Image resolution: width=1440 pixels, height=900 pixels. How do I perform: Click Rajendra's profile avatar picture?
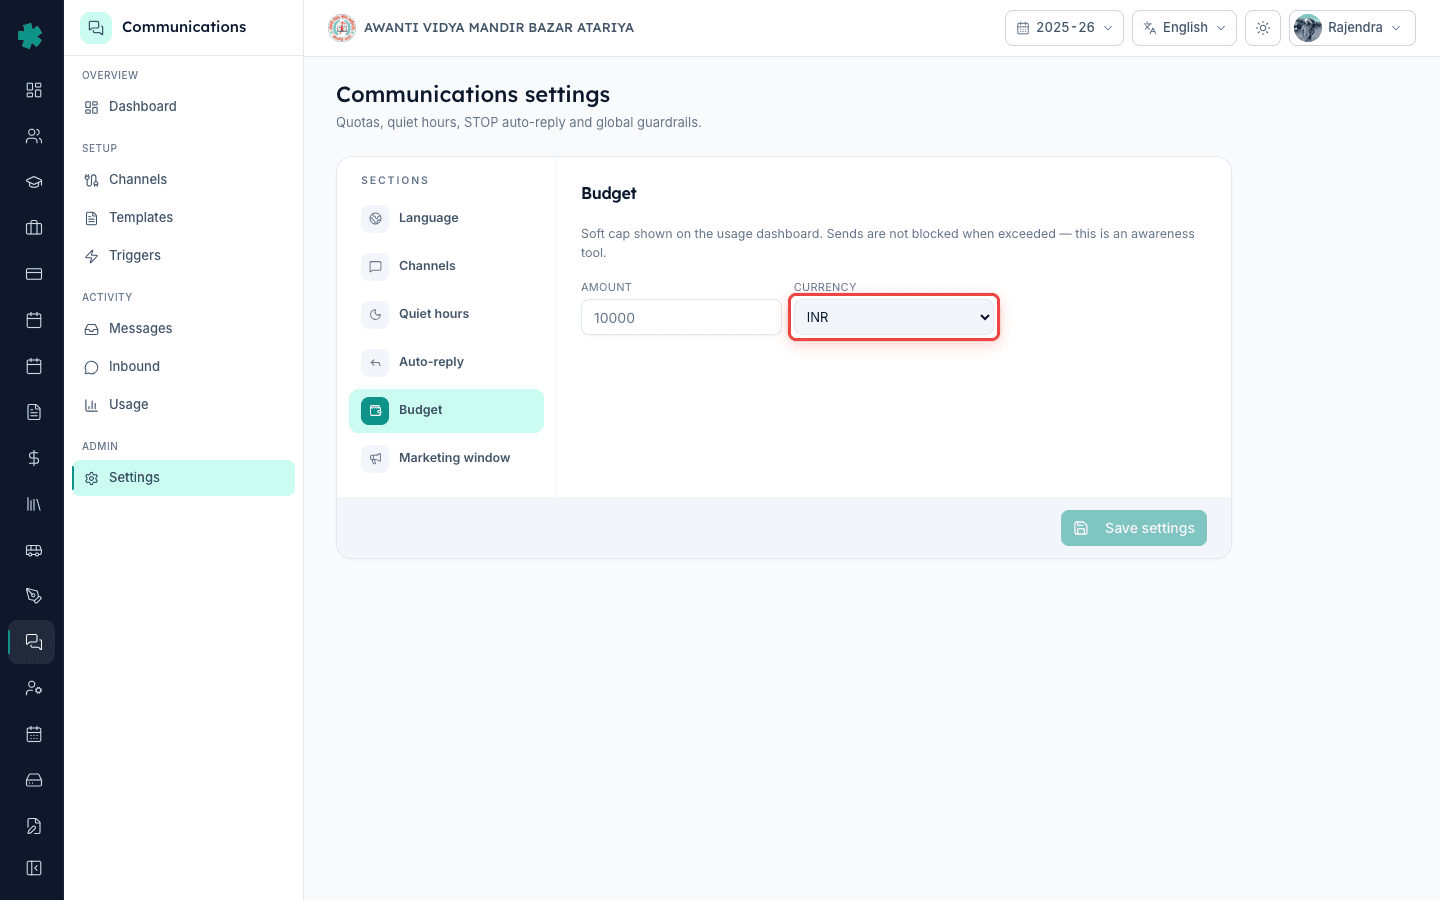(1307, 28)
